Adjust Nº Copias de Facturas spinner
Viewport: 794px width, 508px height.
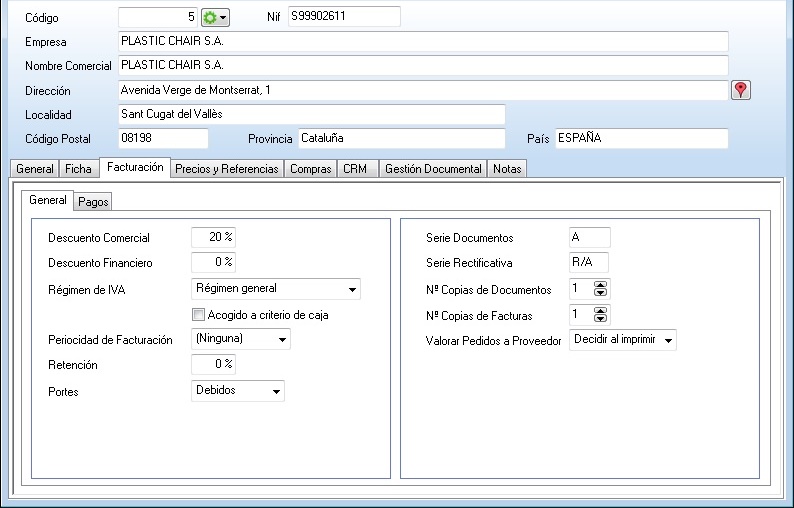(x=600, y=315)
